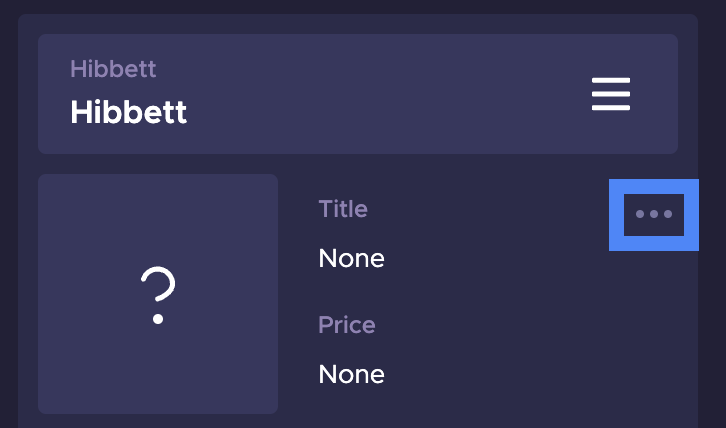Image resolution: width=726 pixels, height=428 pixels.
Task: Expand the item actions via ellipsis icon
Action: pyautogui.click(x=654, y=214)
